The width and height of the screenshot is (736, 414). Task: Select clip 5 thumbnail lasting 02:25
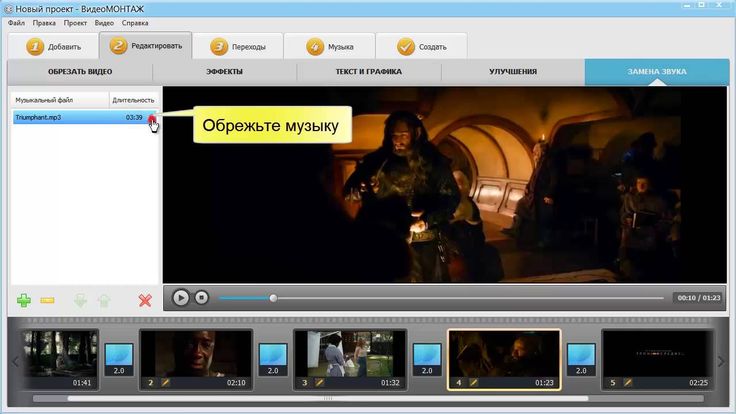click(657, 360)
